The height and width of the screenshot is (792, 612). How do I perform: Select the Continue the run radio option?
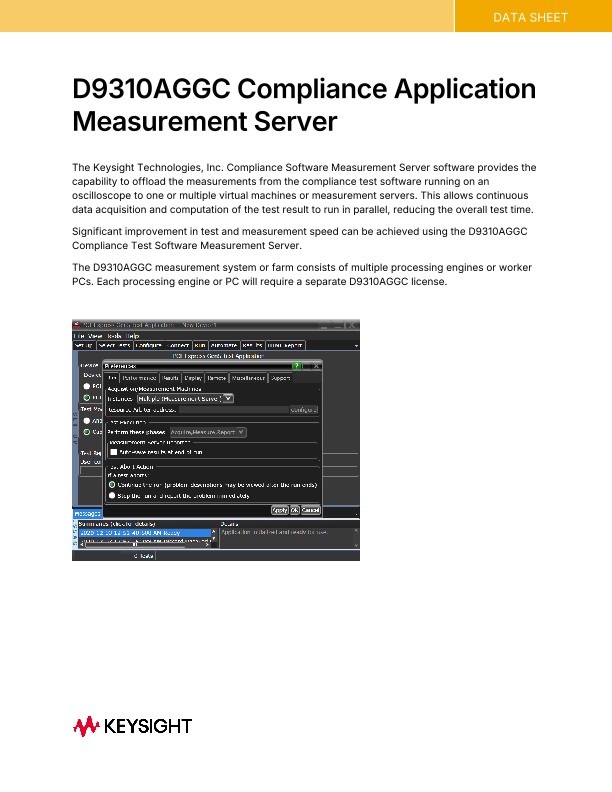pos(112,484)
